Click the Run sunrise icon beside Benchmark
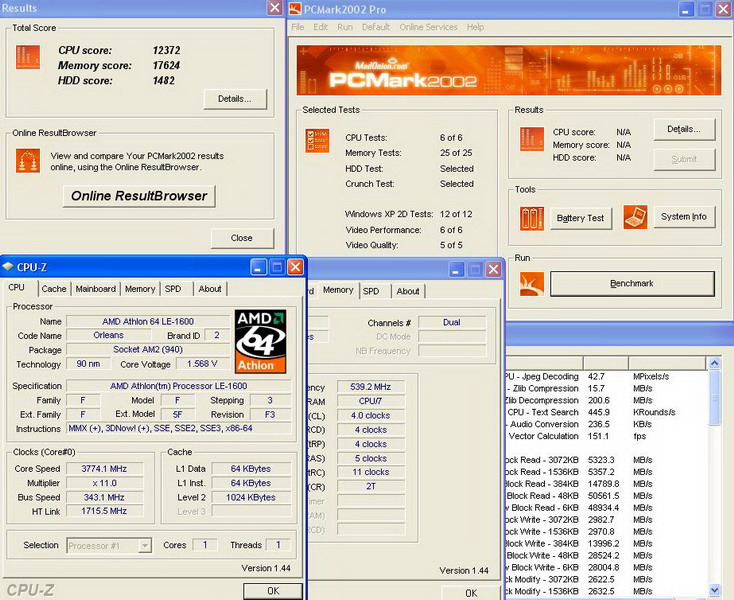Screen dimensions: 734x600 532,284
